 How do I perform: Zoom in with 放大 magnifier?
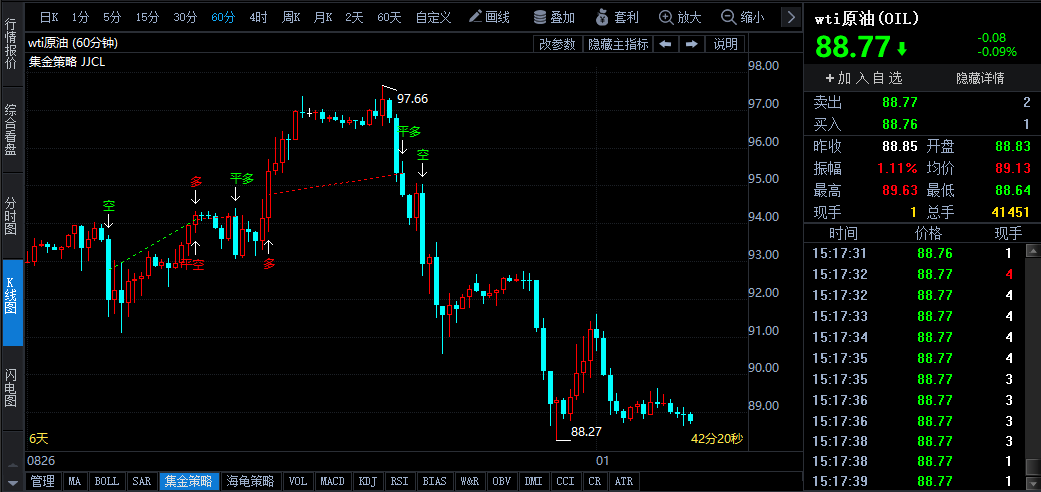pos(681,17)
